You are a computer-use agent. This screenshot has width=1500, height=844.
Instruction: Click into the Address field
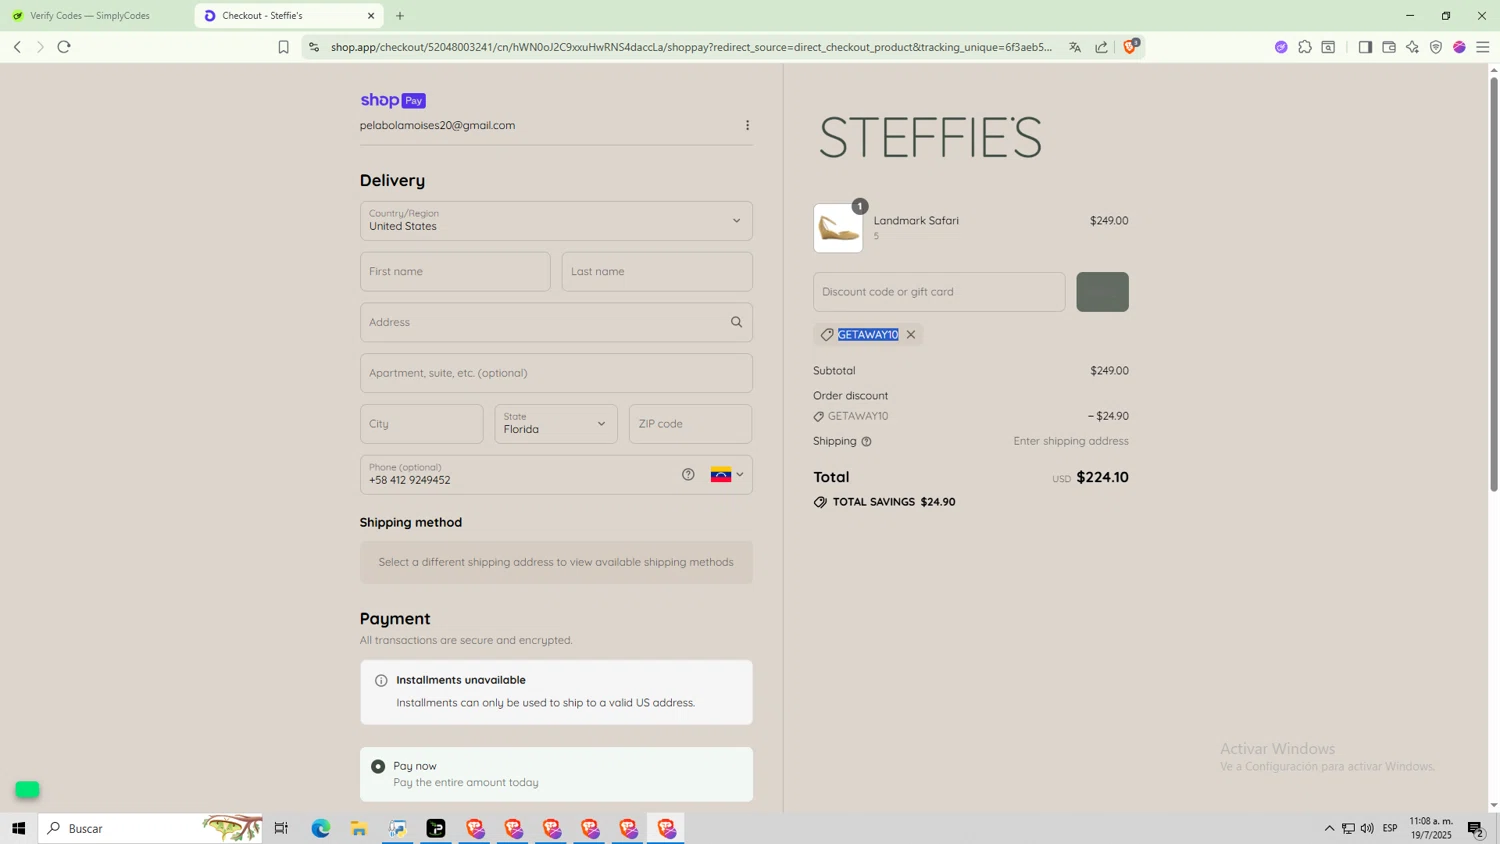[x=556, y=322]
